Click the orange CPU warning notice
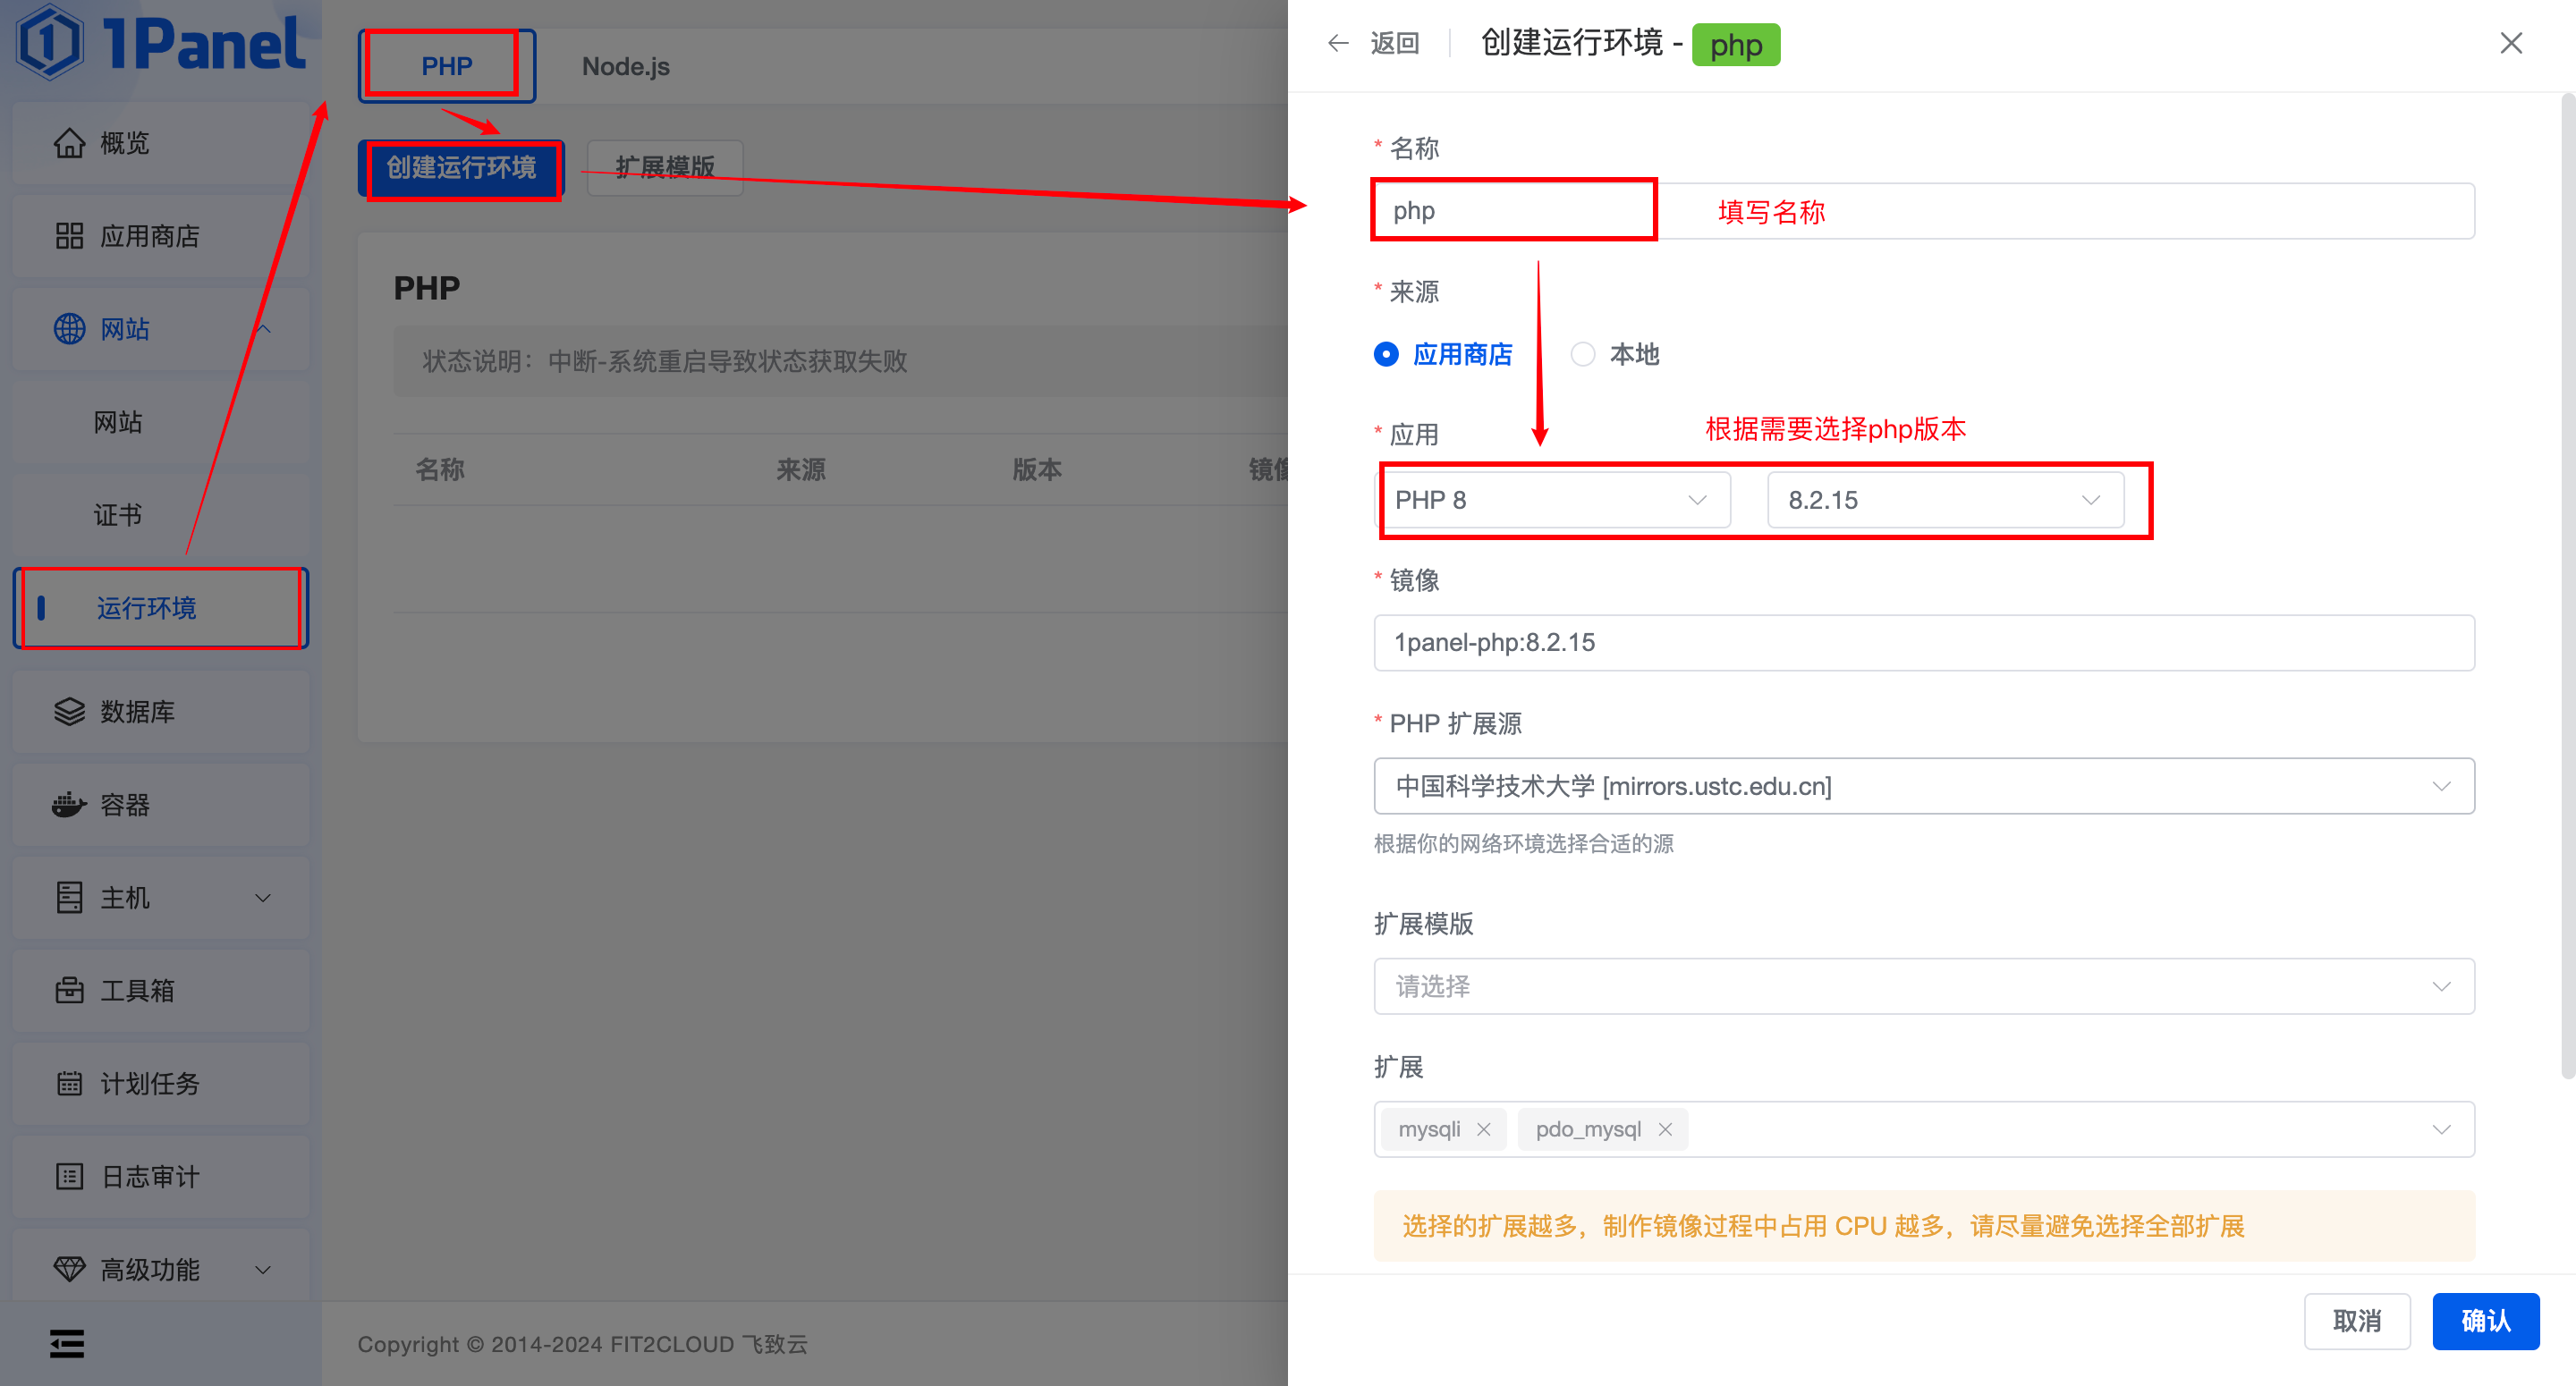Viewport: 2576px width, 1386px height. [x=1924, y=1225]
